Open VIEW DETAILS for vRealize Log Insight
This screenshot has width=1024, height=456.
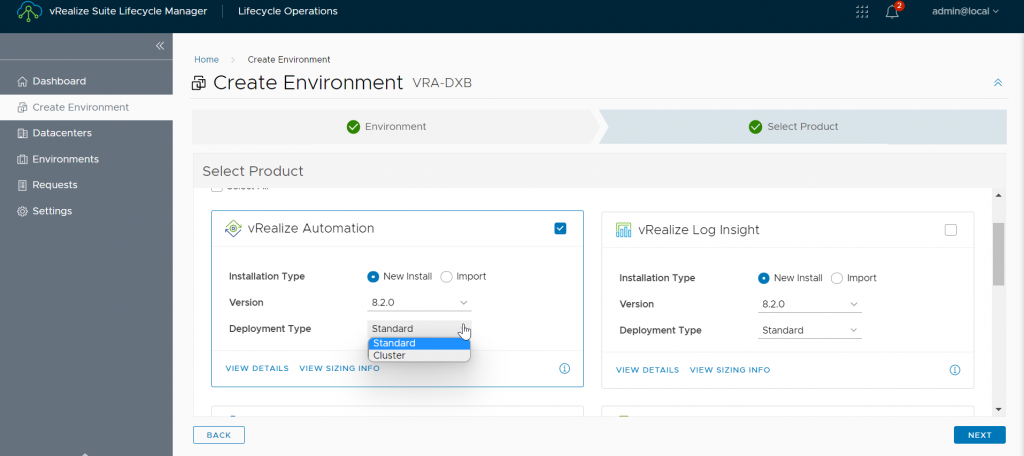click(x=647, y=370)
